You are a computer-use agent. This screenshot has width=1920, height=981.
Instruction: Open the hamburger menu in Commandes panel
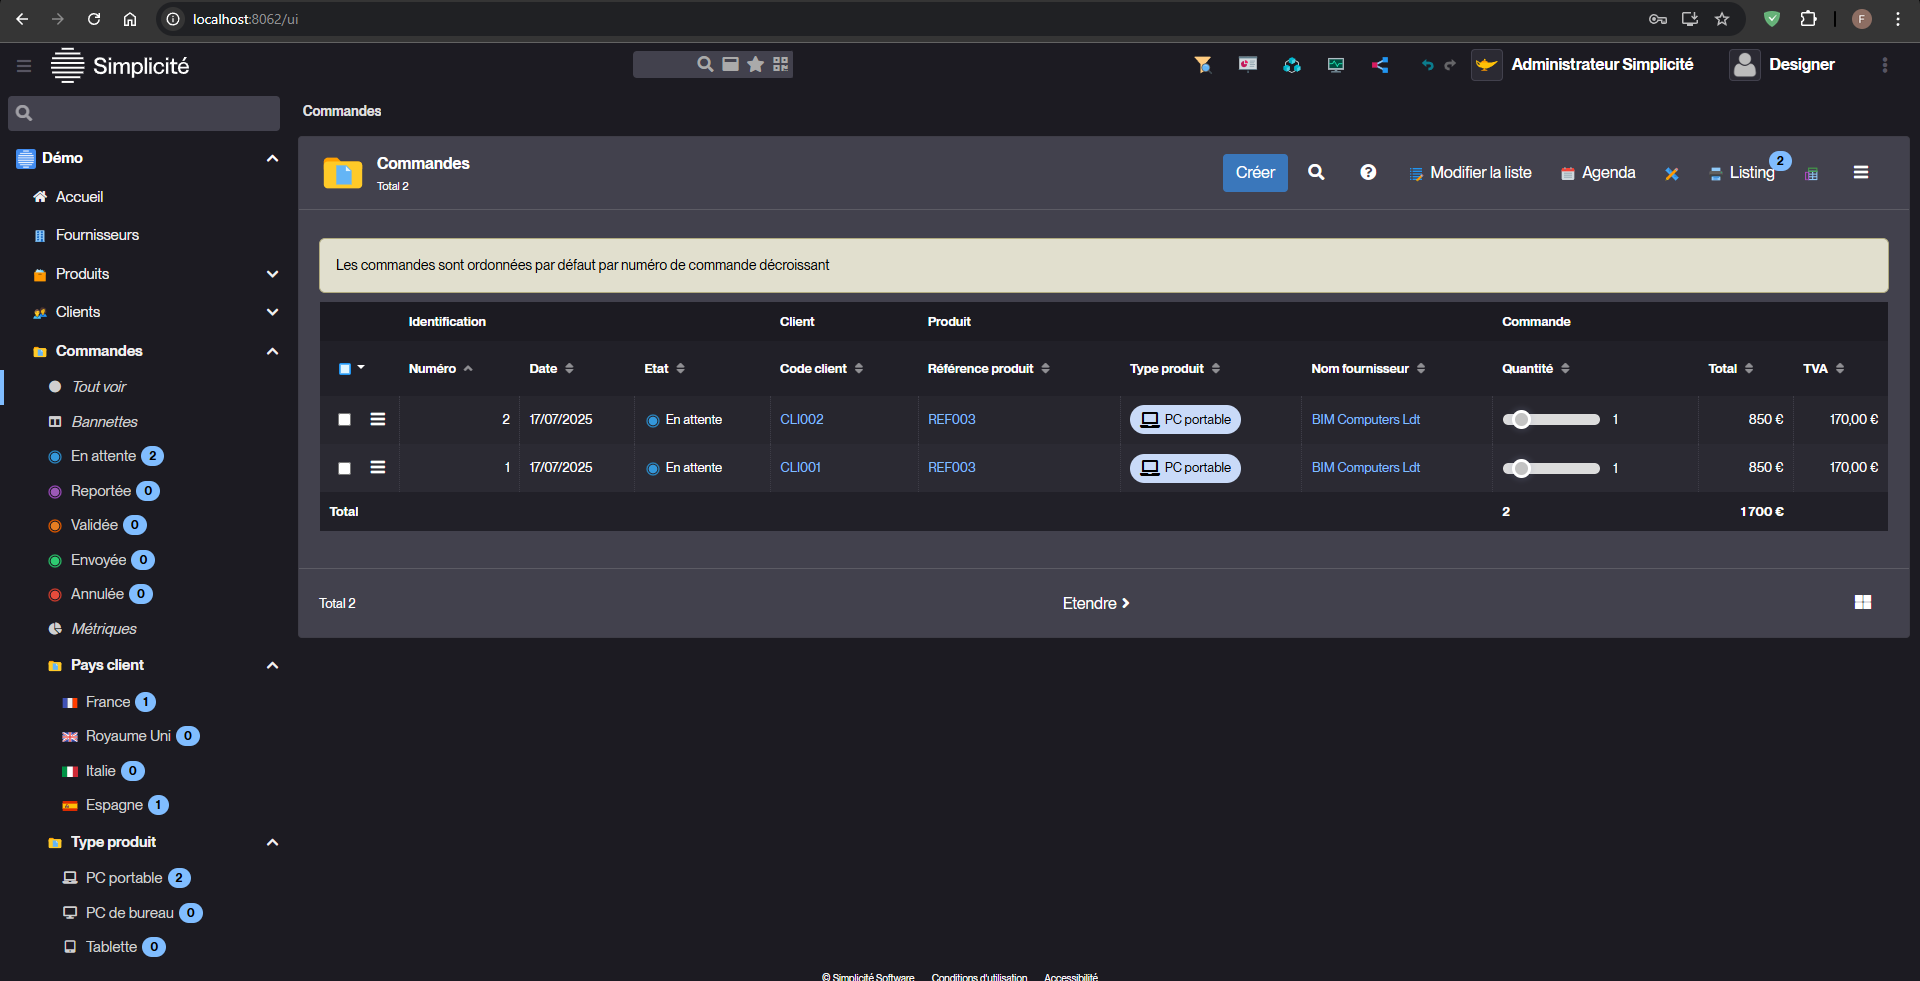click(x=1860, y=172)
